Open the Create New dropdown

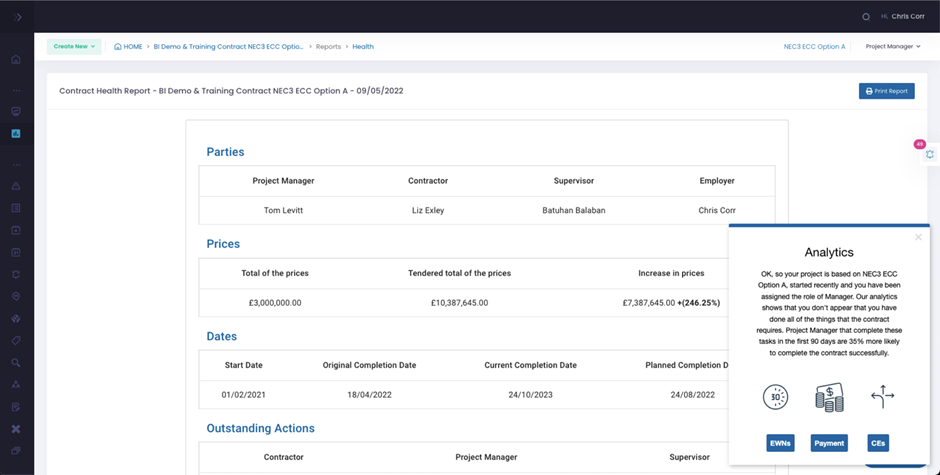pos(74,46)
